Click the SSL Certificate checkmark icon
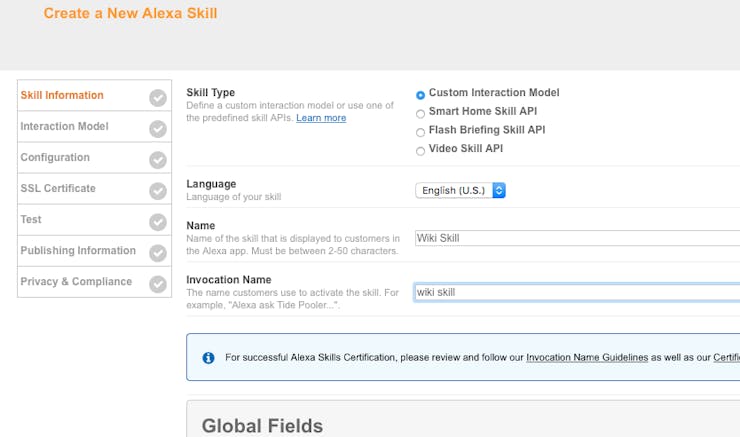Image resolution: width=740 pixels, height=437 pixels. coord(158,191)
